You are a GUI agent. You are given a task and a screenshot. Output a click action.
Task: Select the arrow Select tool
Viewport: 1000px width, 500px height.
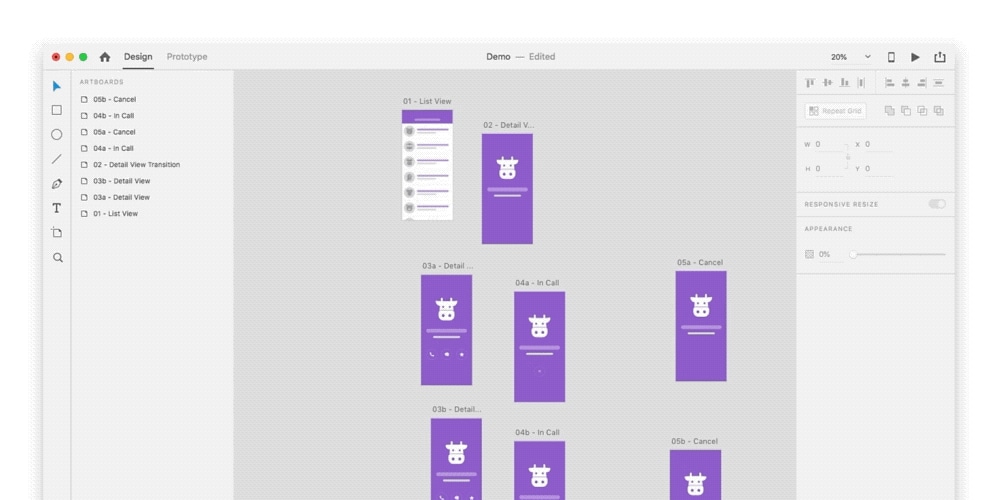57,86
